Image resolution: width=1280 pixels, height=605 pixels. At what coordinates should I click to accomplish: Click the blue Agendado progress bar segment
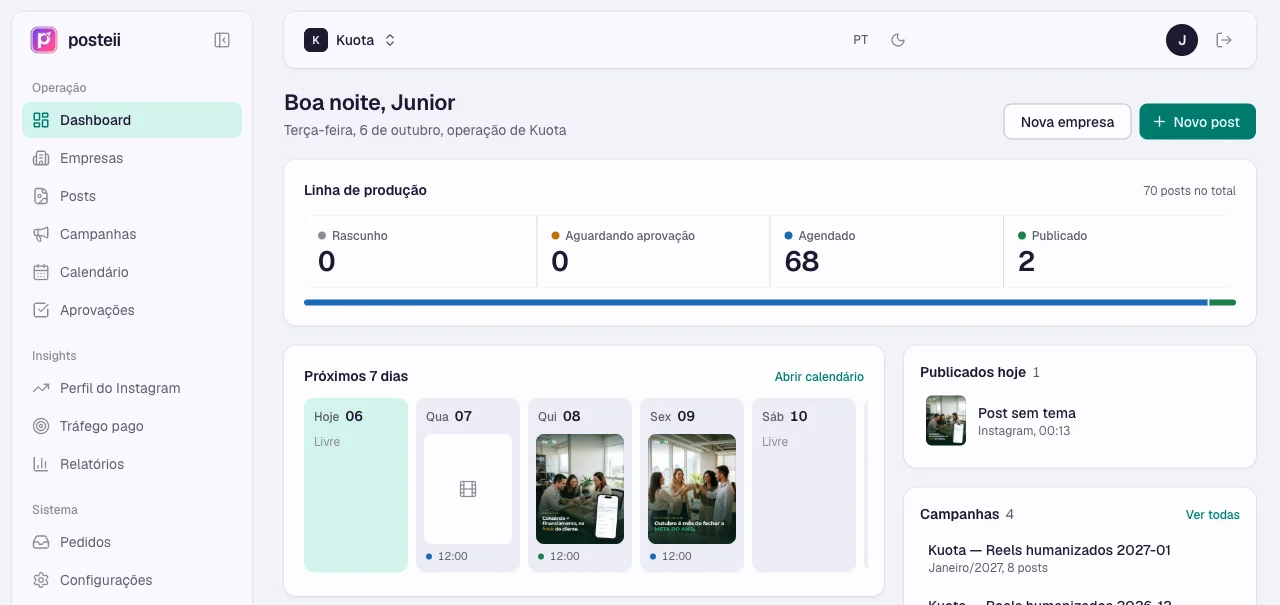[756, 302]
